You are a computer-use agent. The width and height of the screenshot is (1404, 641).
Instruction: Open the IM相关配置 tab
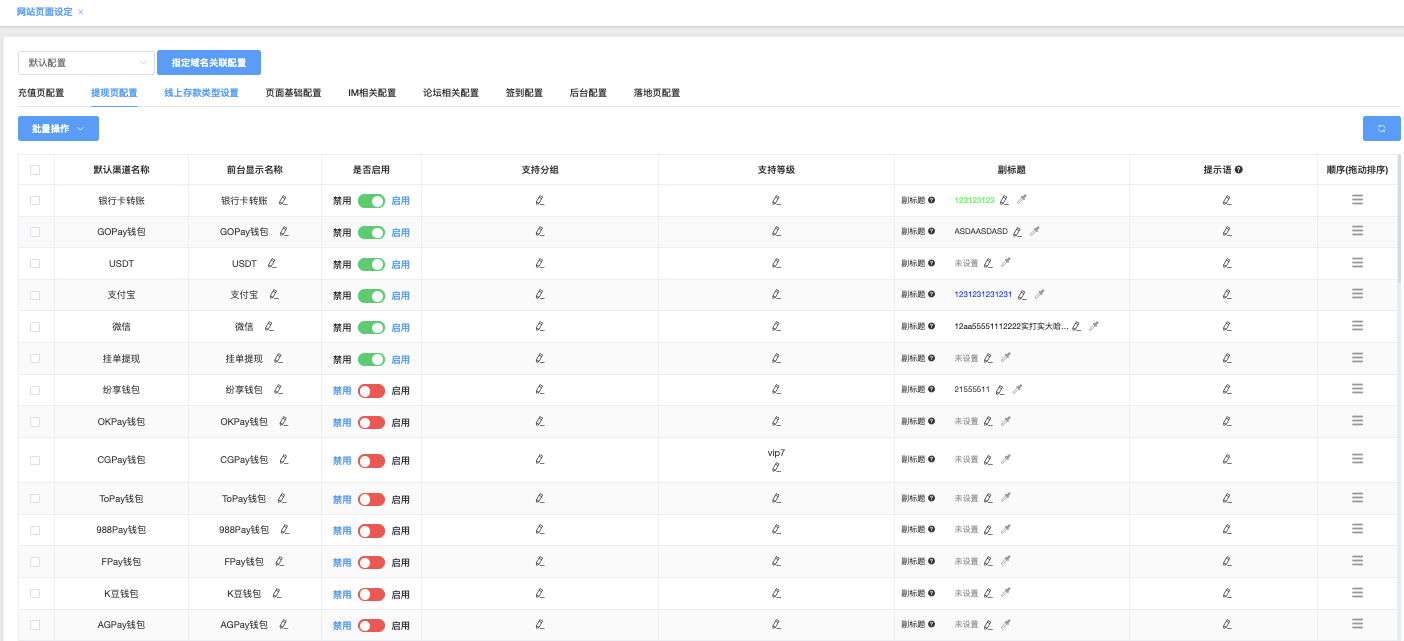point(372,93)
